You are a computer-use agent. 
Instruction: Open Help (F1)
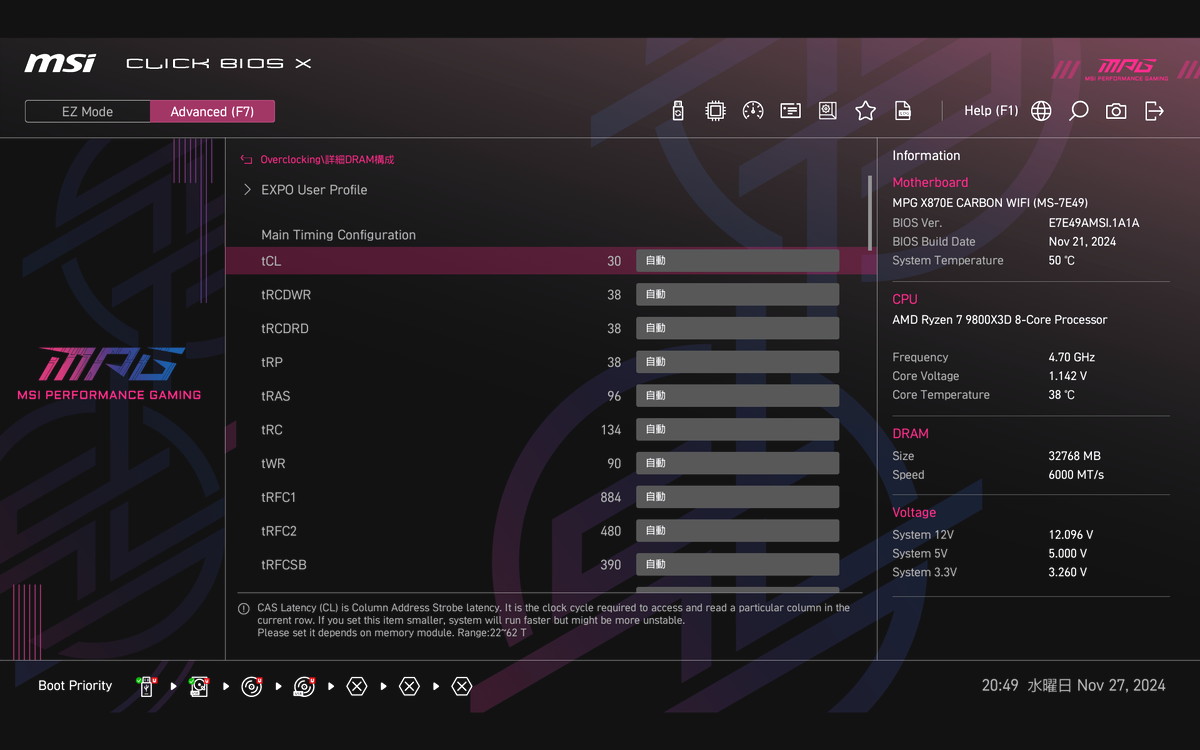tap(991, 111)
